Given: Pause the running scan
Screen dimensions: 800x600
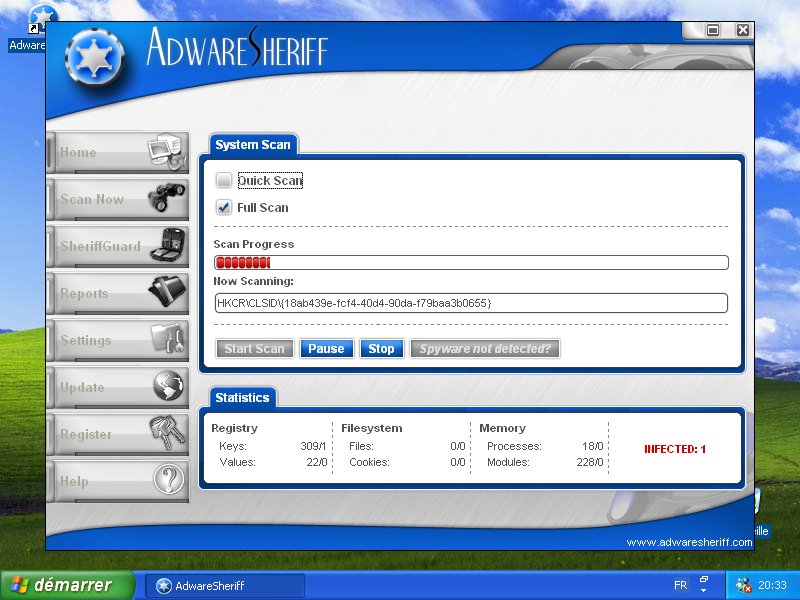Looking at the screenshot, I should (x=327, y=348).
